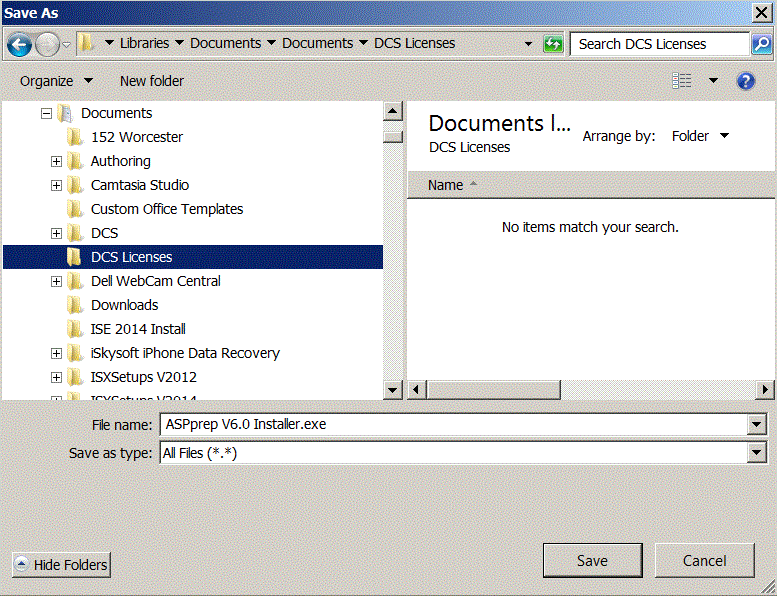Click DCS Licenses in the address path

(414, 43)
